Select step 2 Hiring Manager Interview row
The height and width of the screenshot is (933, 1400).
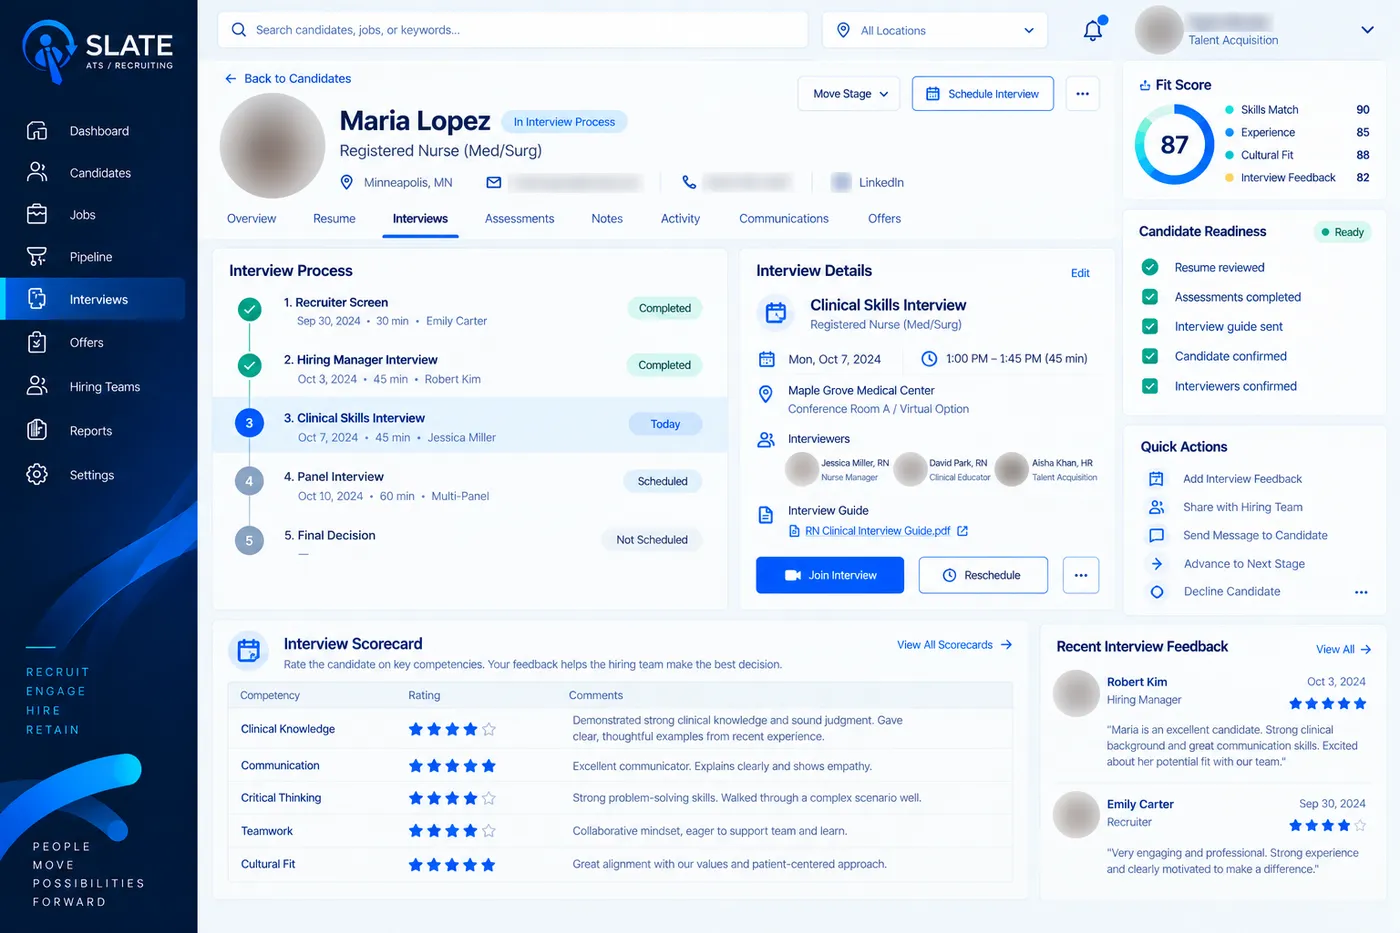click(x=470, y=369)
